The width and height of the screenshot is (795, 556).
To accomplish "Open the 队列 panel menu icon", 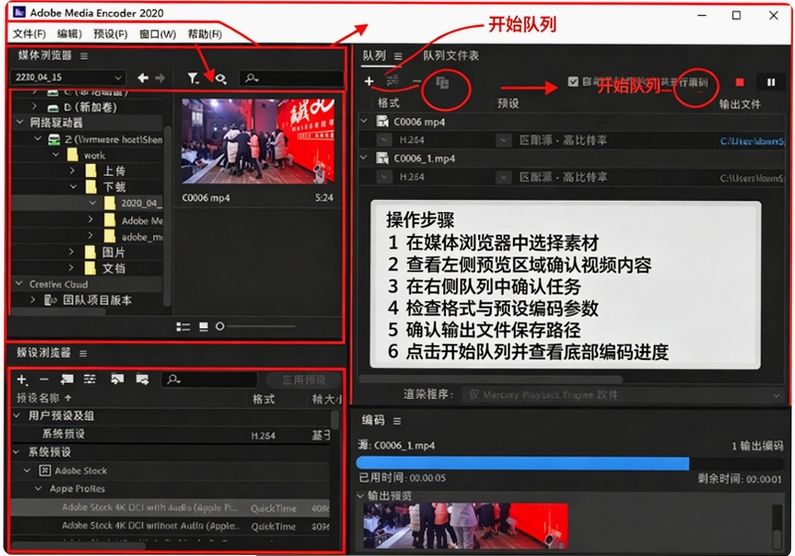I will (398, 56).
